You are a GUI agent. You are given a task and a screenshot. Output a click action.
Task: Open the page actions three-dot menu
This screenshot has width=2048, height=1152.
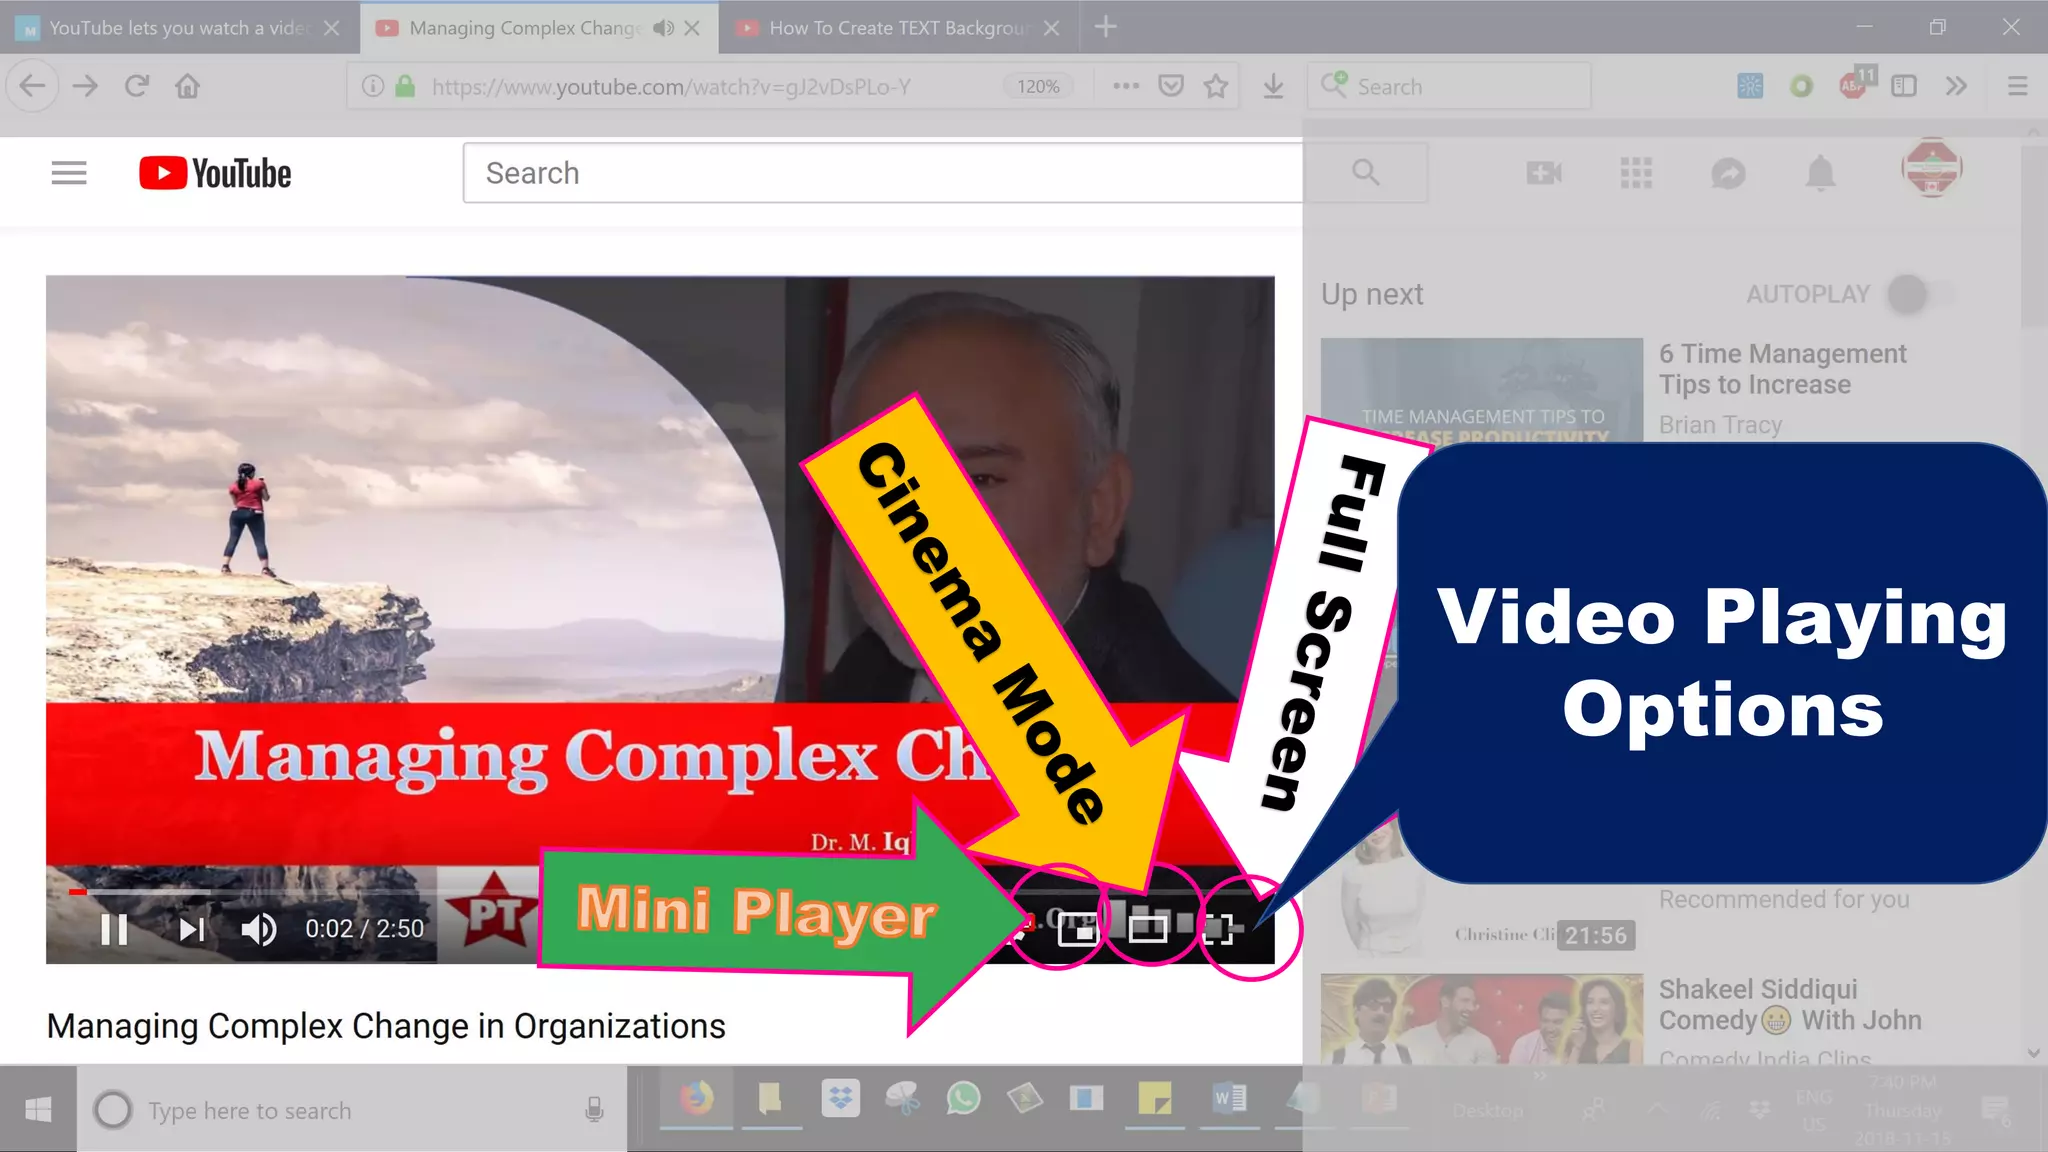1126,86
